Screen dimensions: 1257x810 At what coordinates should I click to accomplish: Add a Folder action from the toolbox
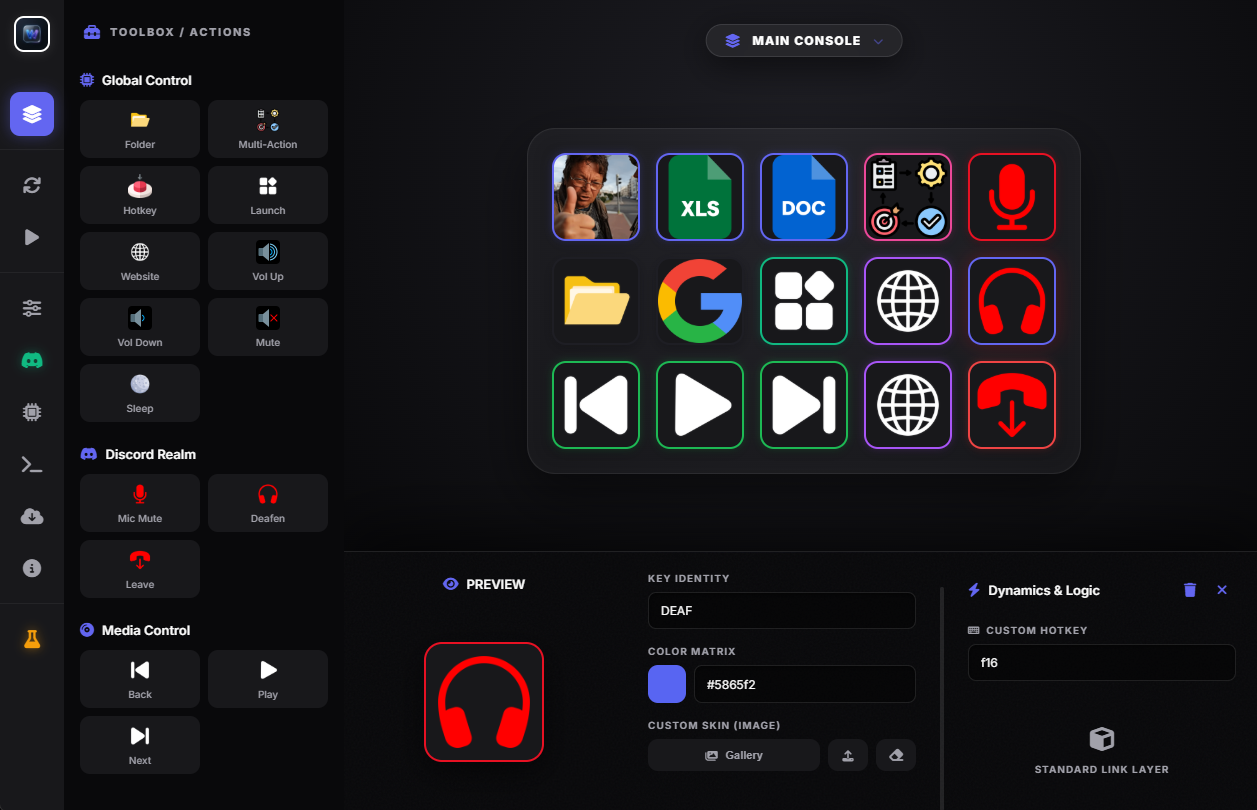coord(140,129)
